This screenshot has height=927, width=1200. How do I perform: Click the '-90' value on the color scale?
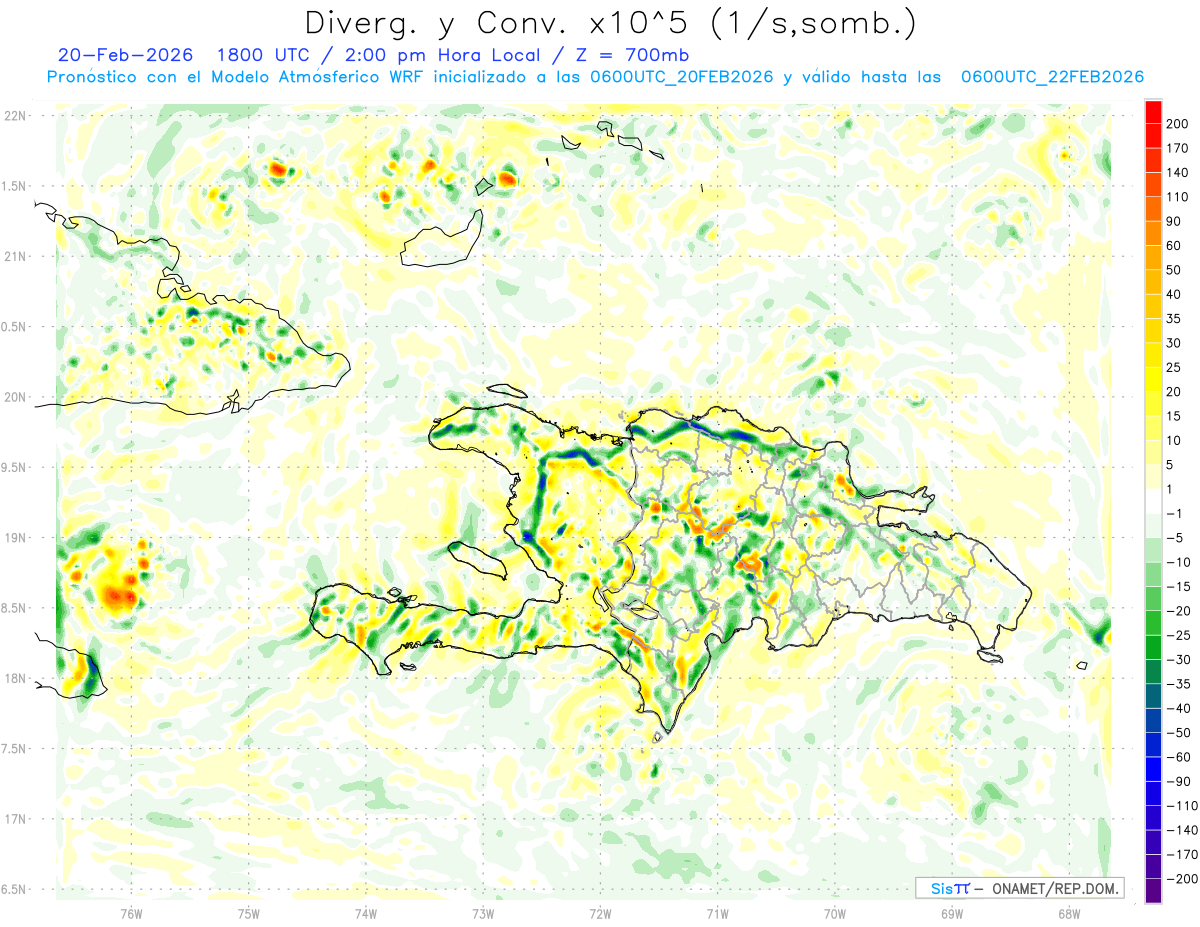pos(1180,782)
